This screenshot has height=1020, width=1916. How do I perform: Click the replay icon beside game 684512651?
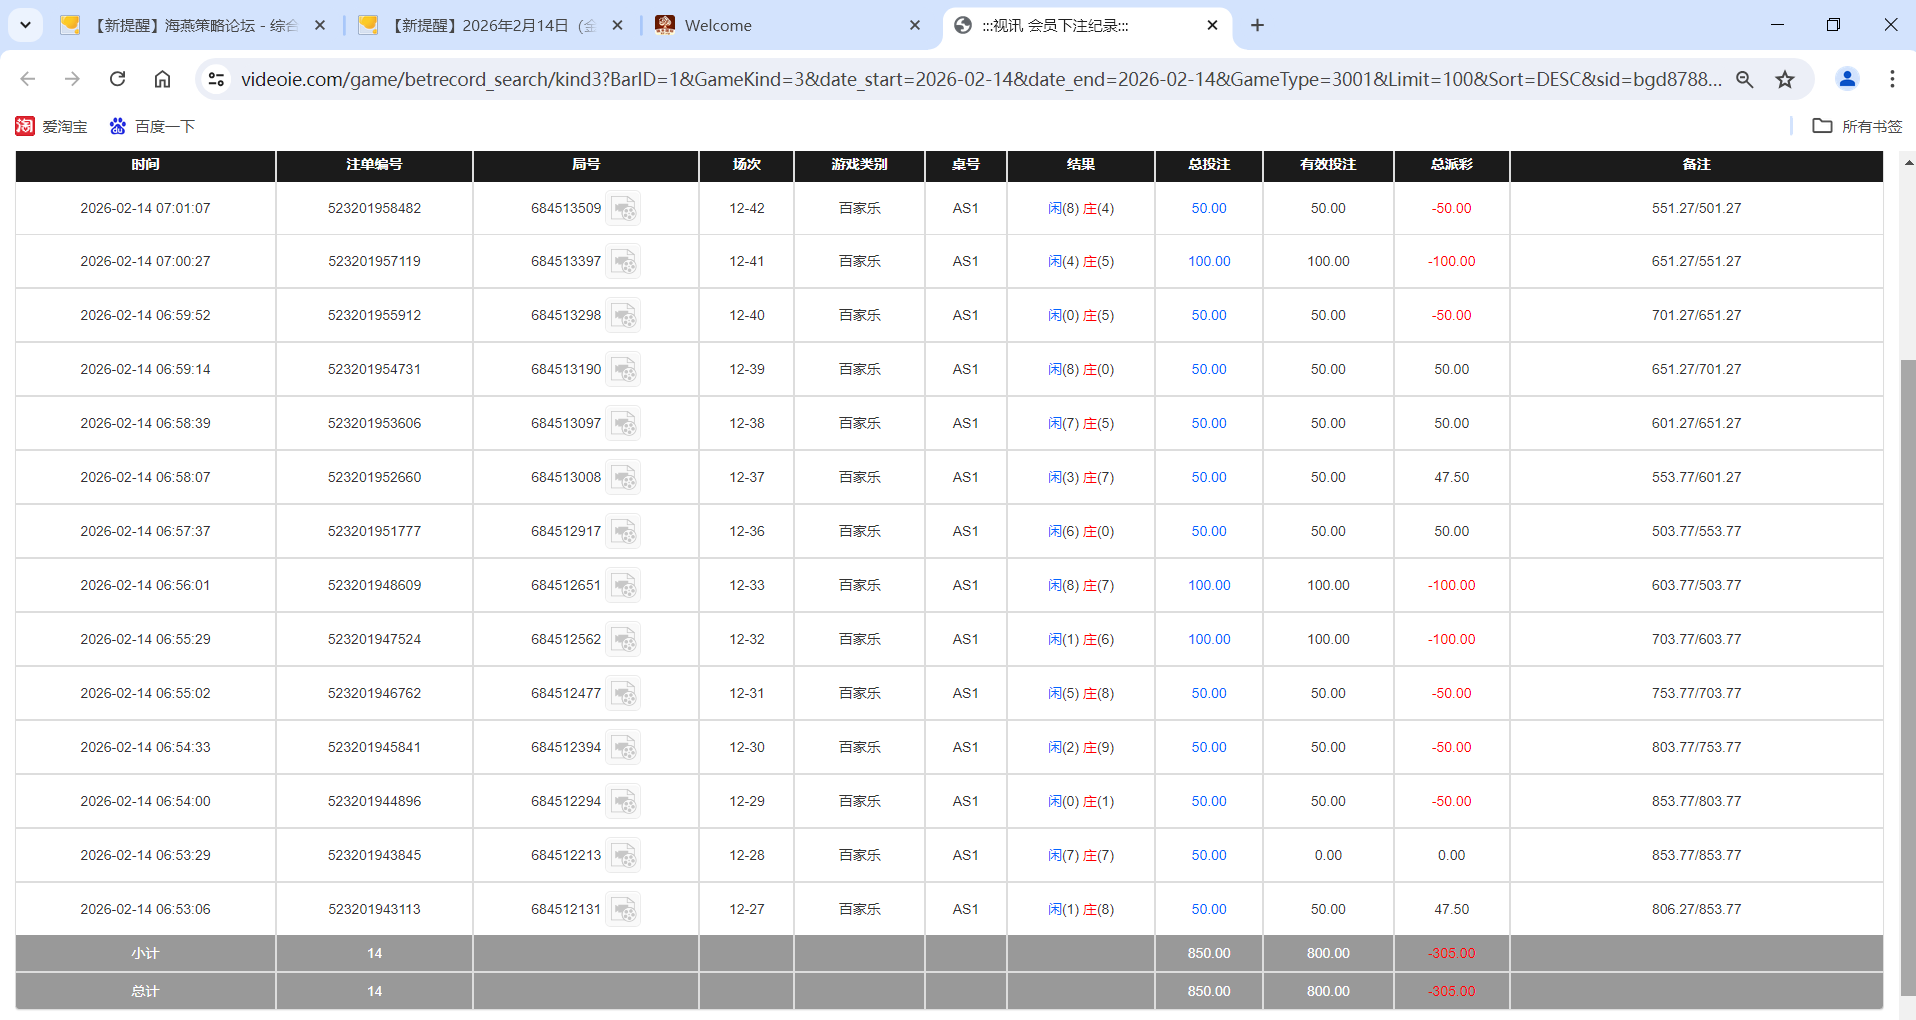pos(622,585)
